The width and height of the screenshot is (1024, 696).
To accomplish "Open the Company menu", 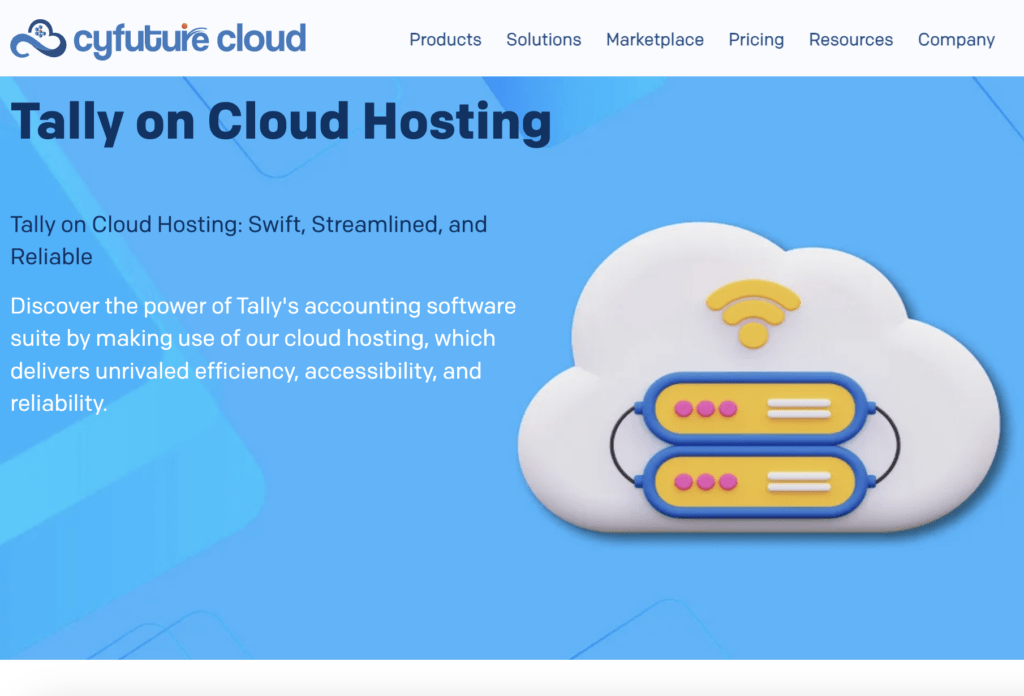I will click(x=956, y=40).
